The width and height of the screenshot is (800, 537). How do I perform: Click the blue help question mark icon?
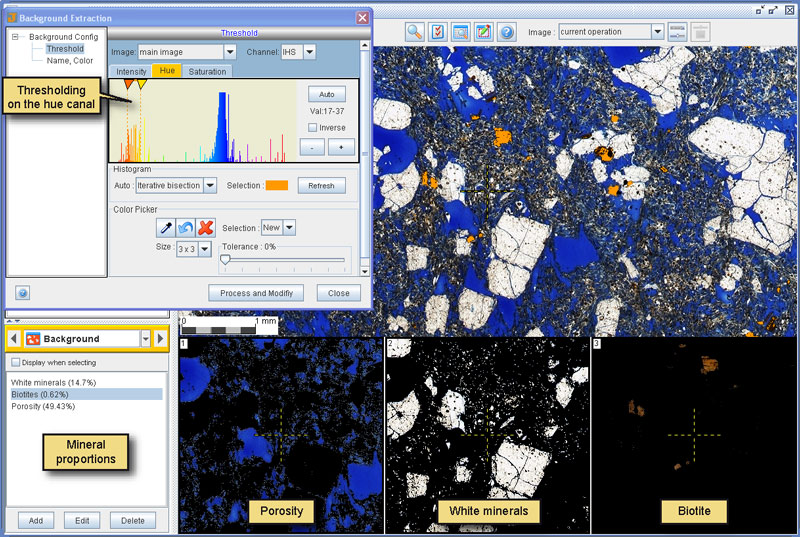pos(507,32)
